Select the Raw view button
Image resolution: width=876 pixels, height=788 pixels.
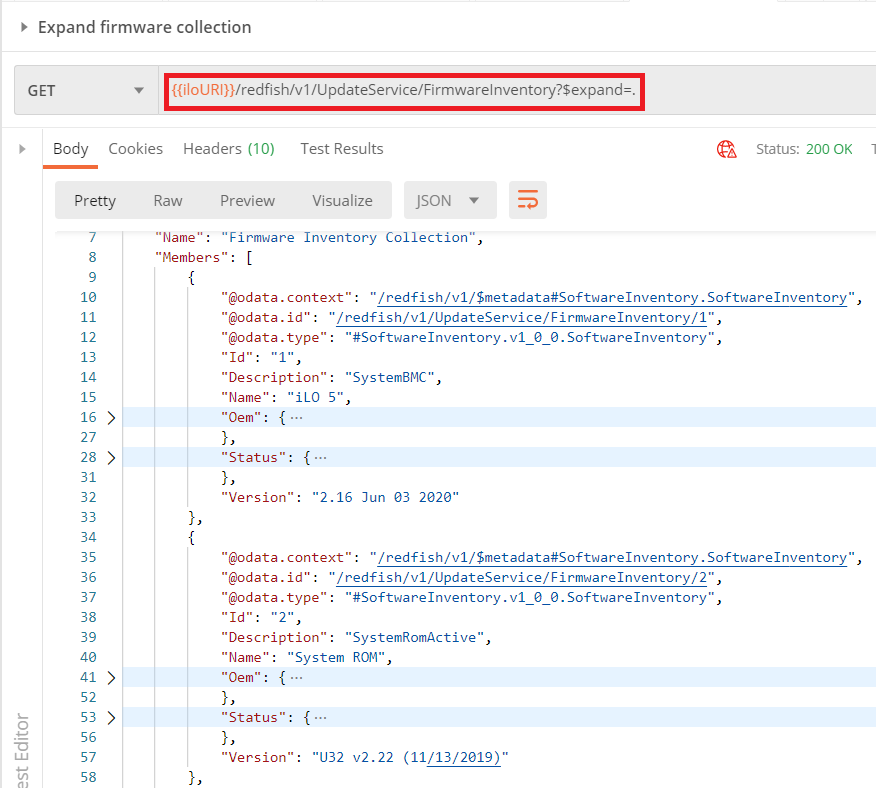pos(168,200)
